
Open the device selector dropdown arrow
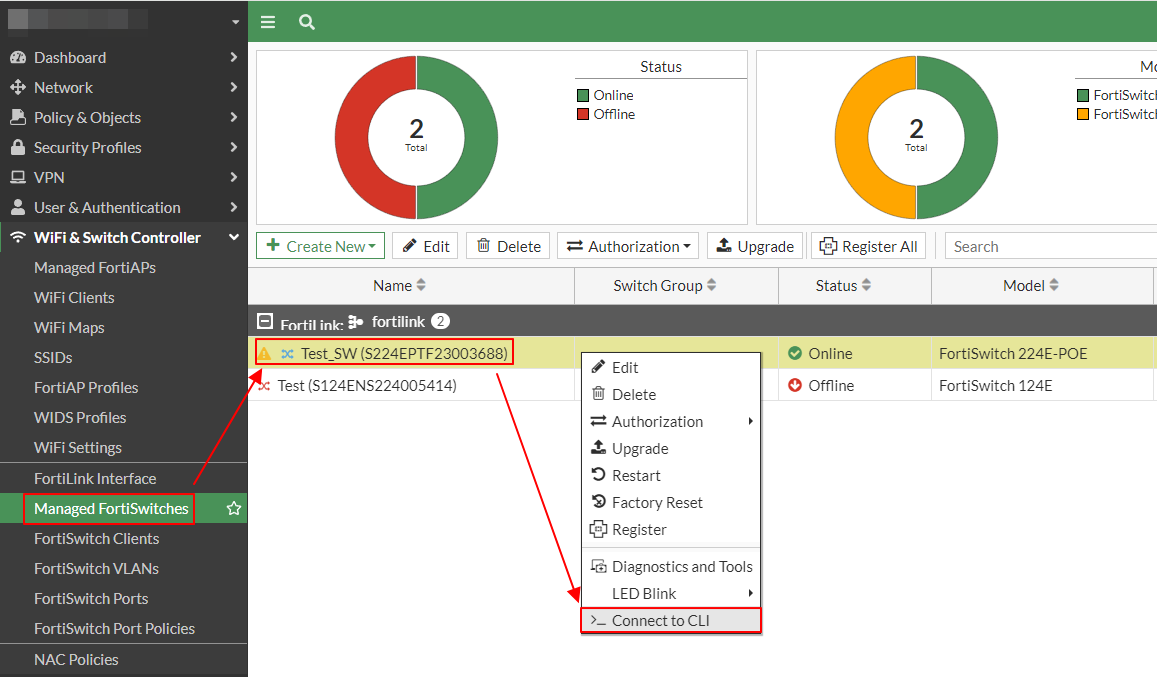[235, 22]
